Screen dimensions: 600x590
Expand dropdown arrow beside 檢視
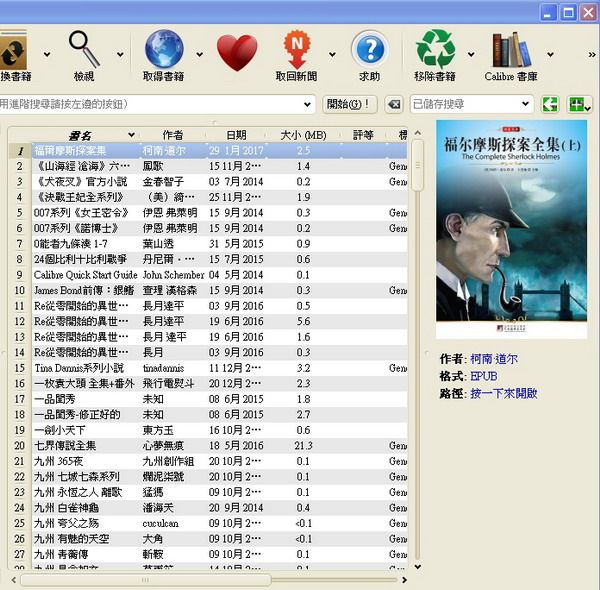click(x=120, y=55)
